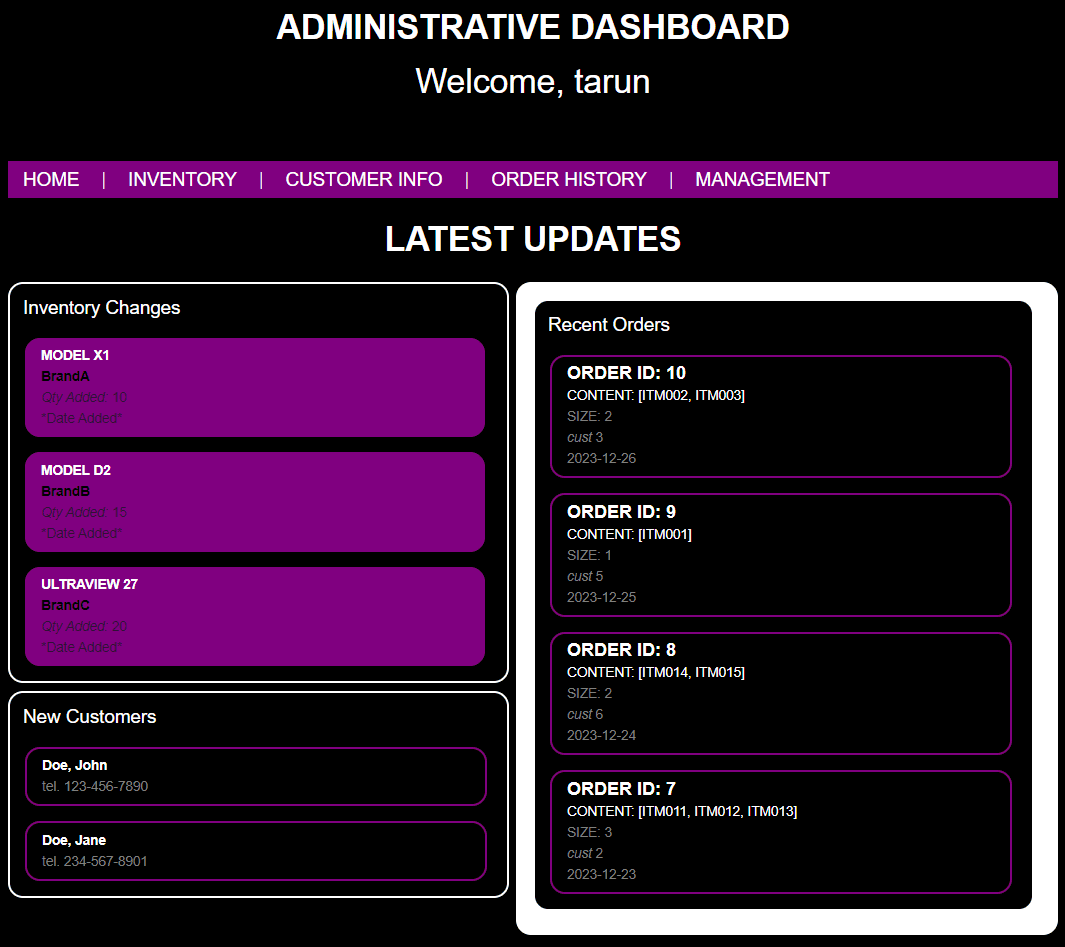Screen dimensions: 1065x947
Task: Open the MANAGEMENT menu item
Action: pyautogui.click(x=762, y=179)
